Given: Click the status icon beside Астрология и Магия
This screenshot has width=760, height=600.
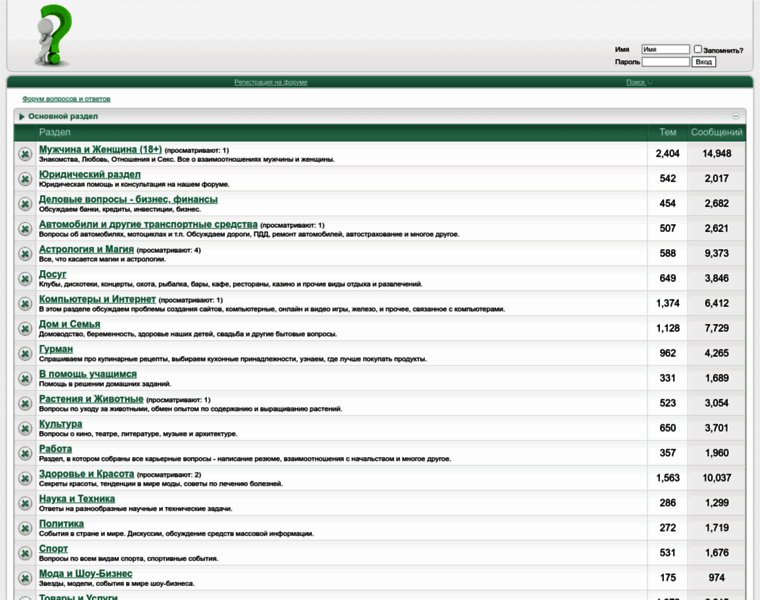Looking at the screenshot, I should click(25, 254).
